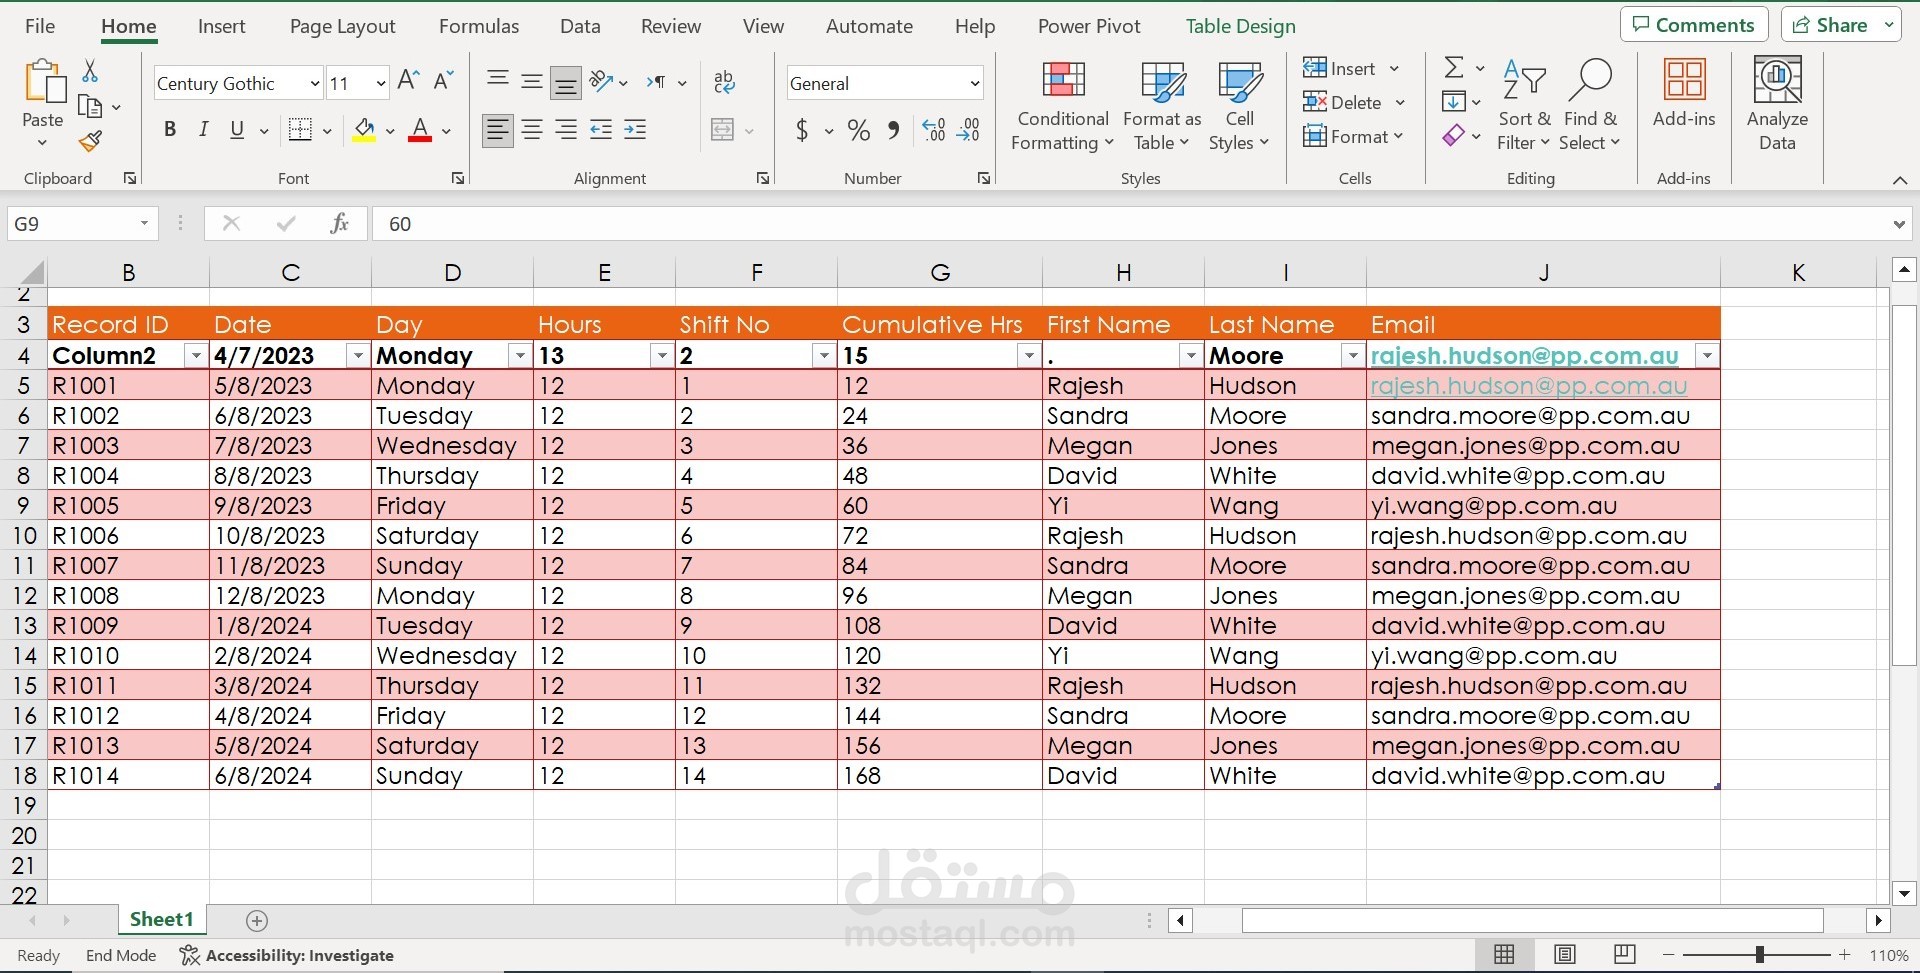This screenshot has height=973, width=1920.
Task: Open filter dropdown for Moore column
Action: pos(1352,356)
